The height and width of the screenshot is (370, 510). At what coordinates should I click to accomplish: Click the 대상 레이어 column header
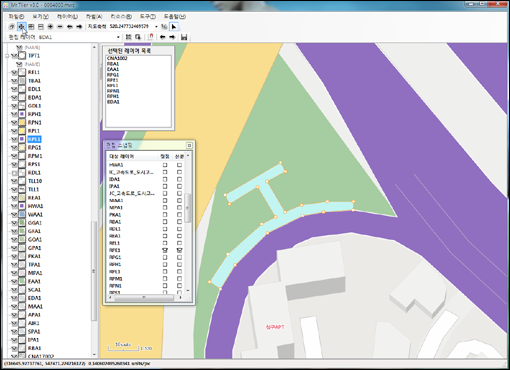[x=132, y=156]
